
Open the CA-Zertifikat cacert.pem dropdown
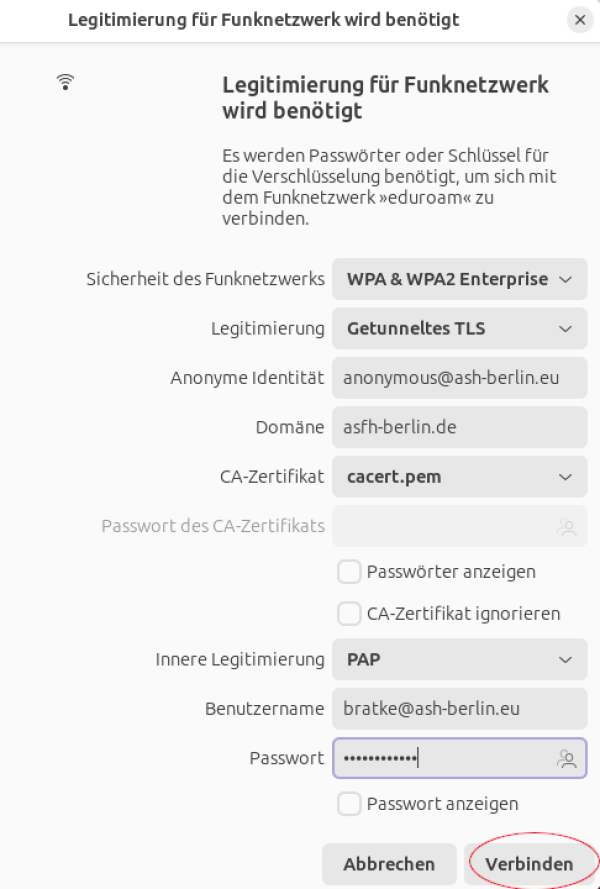point(459,477)
